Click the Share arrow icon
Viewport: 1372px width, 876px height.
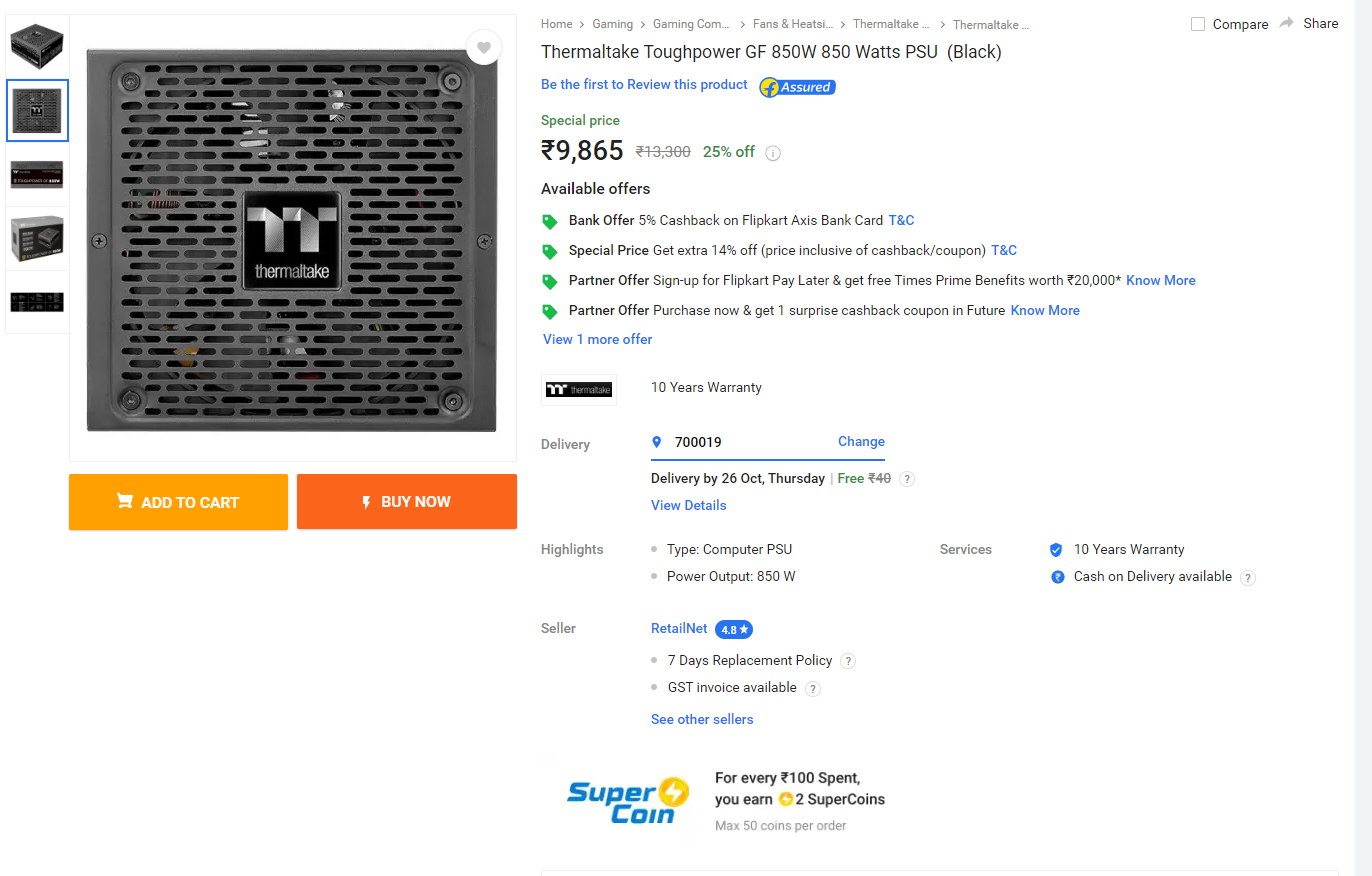[x=1287, y=23]
